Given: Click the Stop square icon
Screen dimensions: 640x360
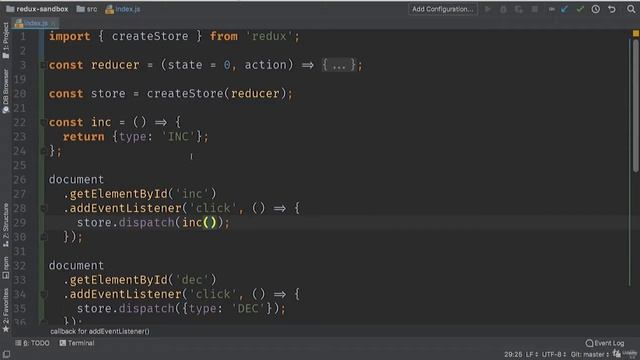Looking at the screenshot, I should (534, 9).
